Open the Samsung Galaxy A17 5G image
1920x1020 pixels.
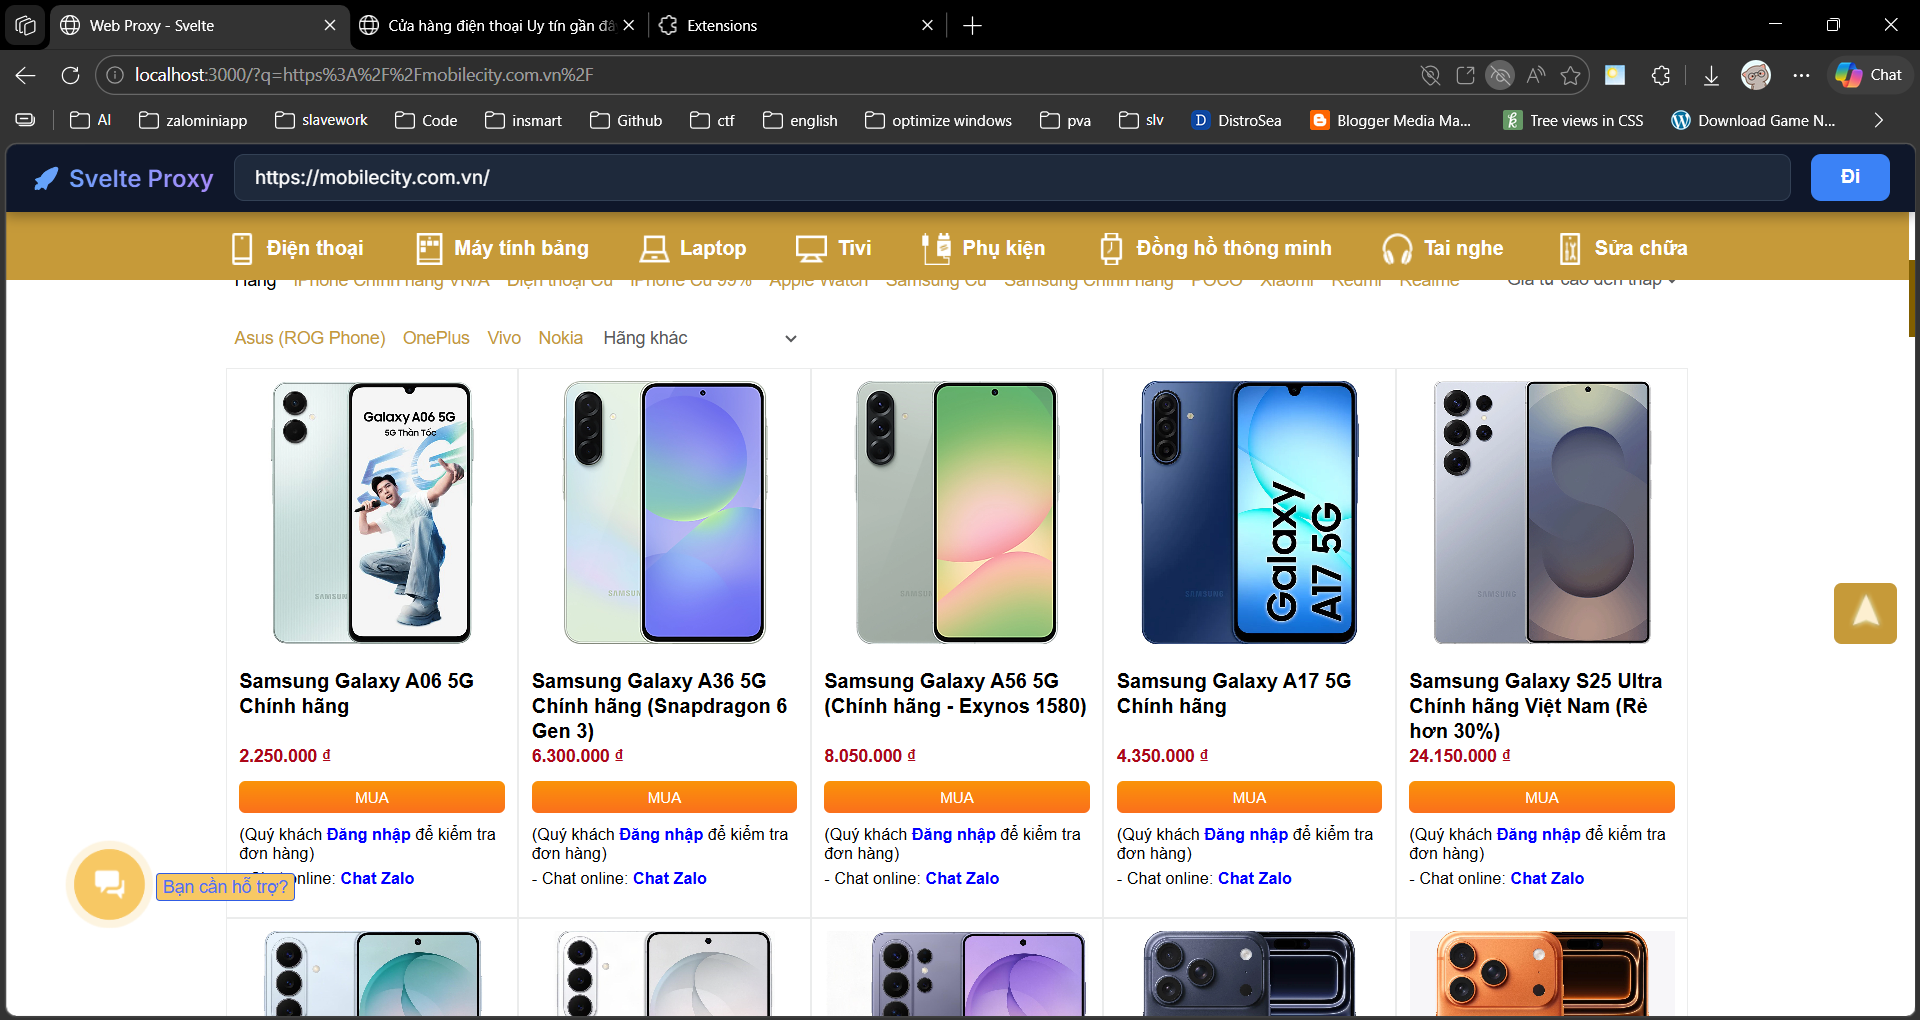[x=1249, y=513]
